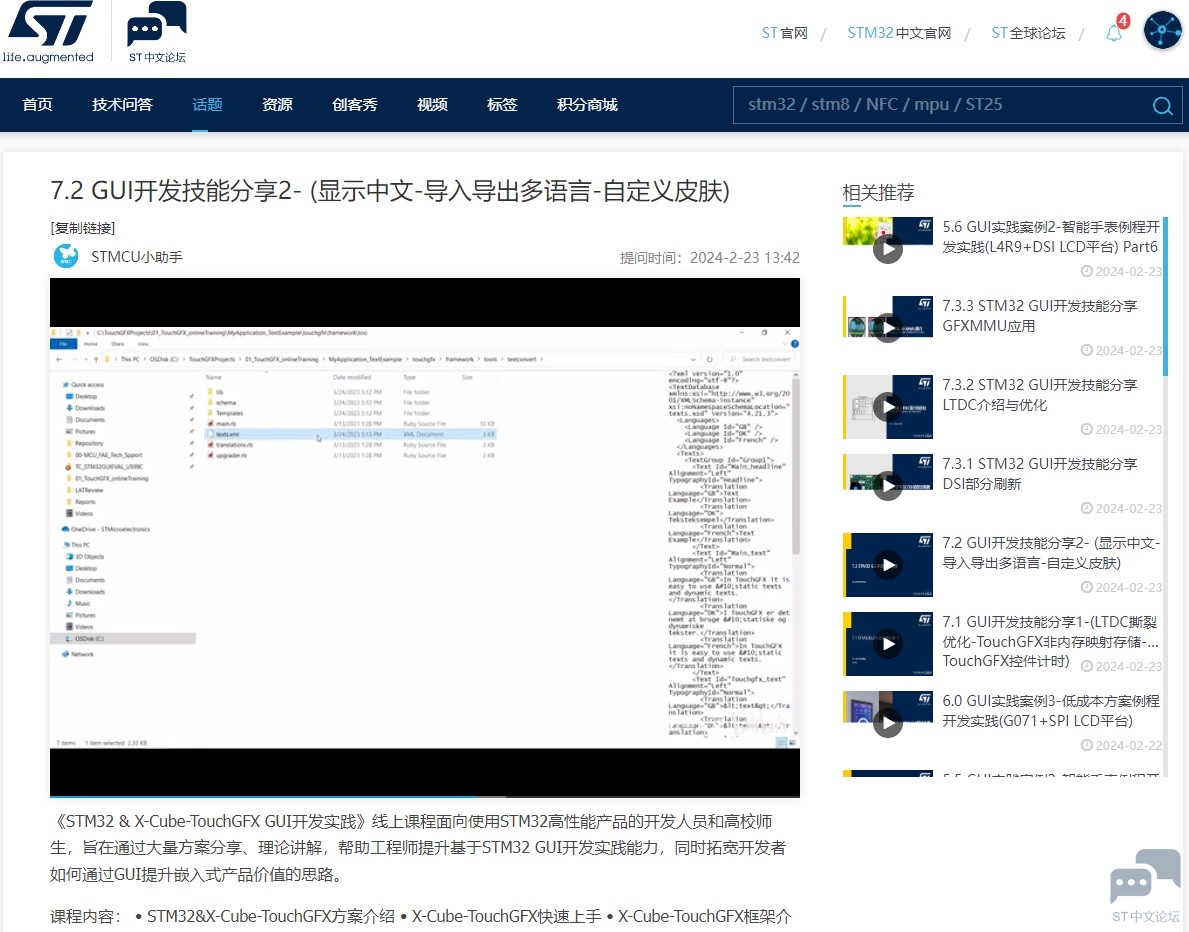Click 提问时间 2024-2-23 13:42 text
Image resolution: width=1189 pixels, height=932 pixels.
pos(709,258)
